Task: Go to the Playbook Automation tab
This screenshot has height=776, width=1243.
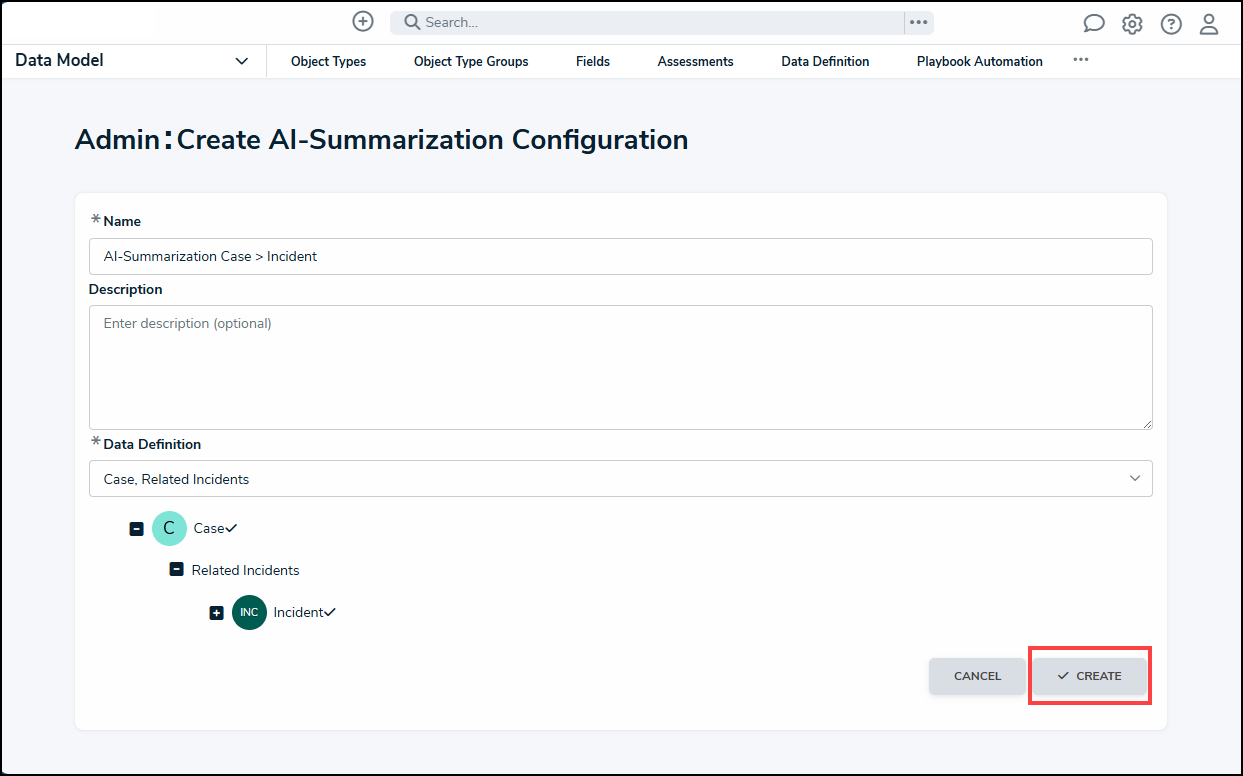Action: 979,61
